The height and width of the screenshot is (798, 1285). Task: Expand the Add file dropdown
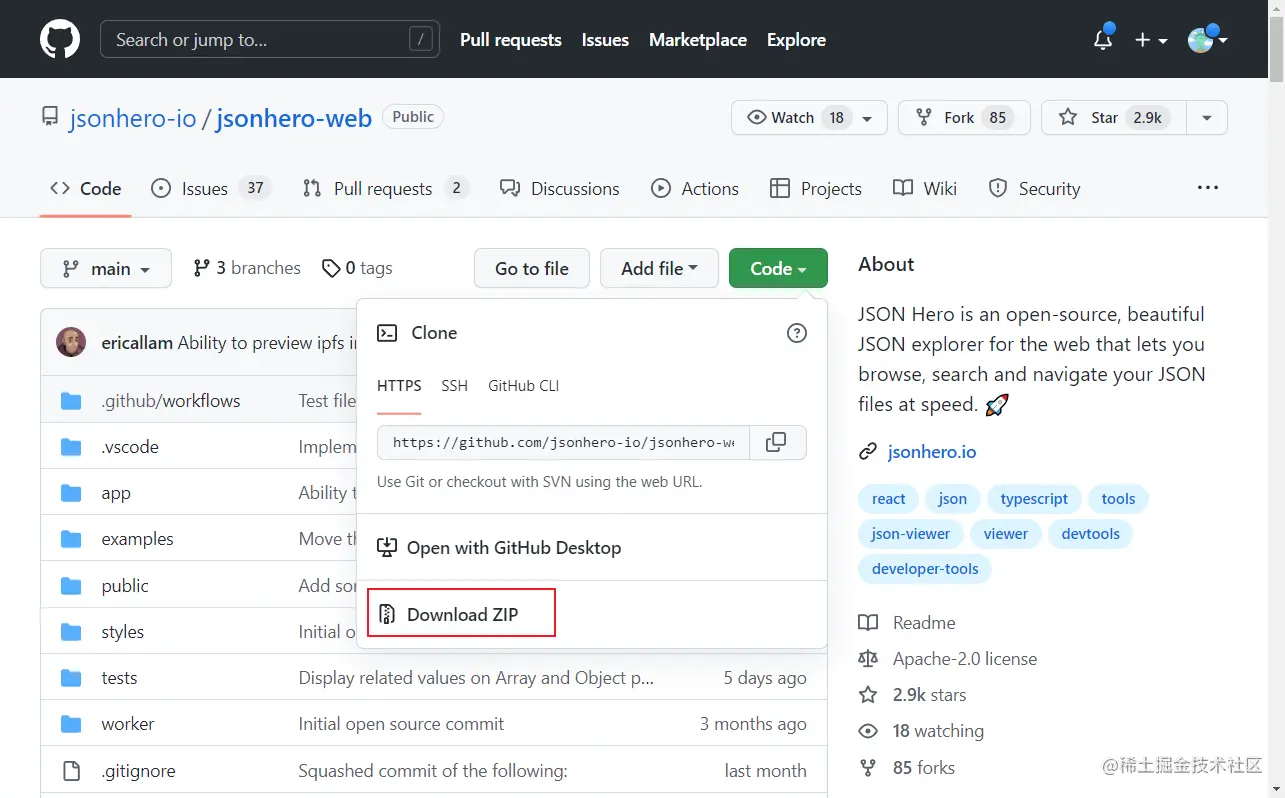tap(658, 268)
